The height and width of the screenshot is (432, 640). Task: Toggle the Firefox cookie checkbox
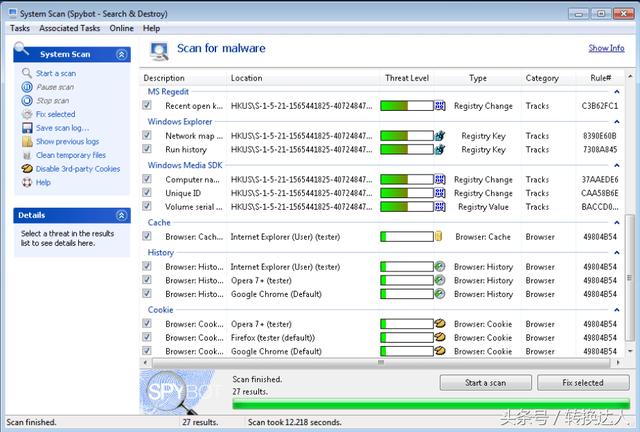[x=147, y=337]
